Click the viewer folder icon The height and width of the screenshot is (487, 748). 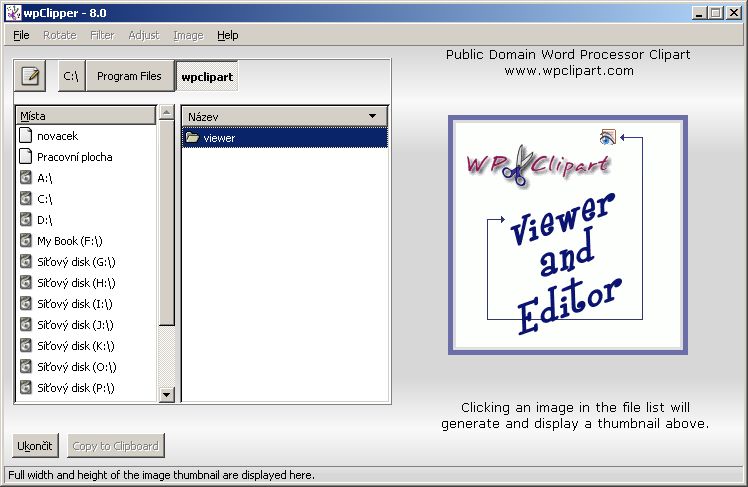point(192,138)
